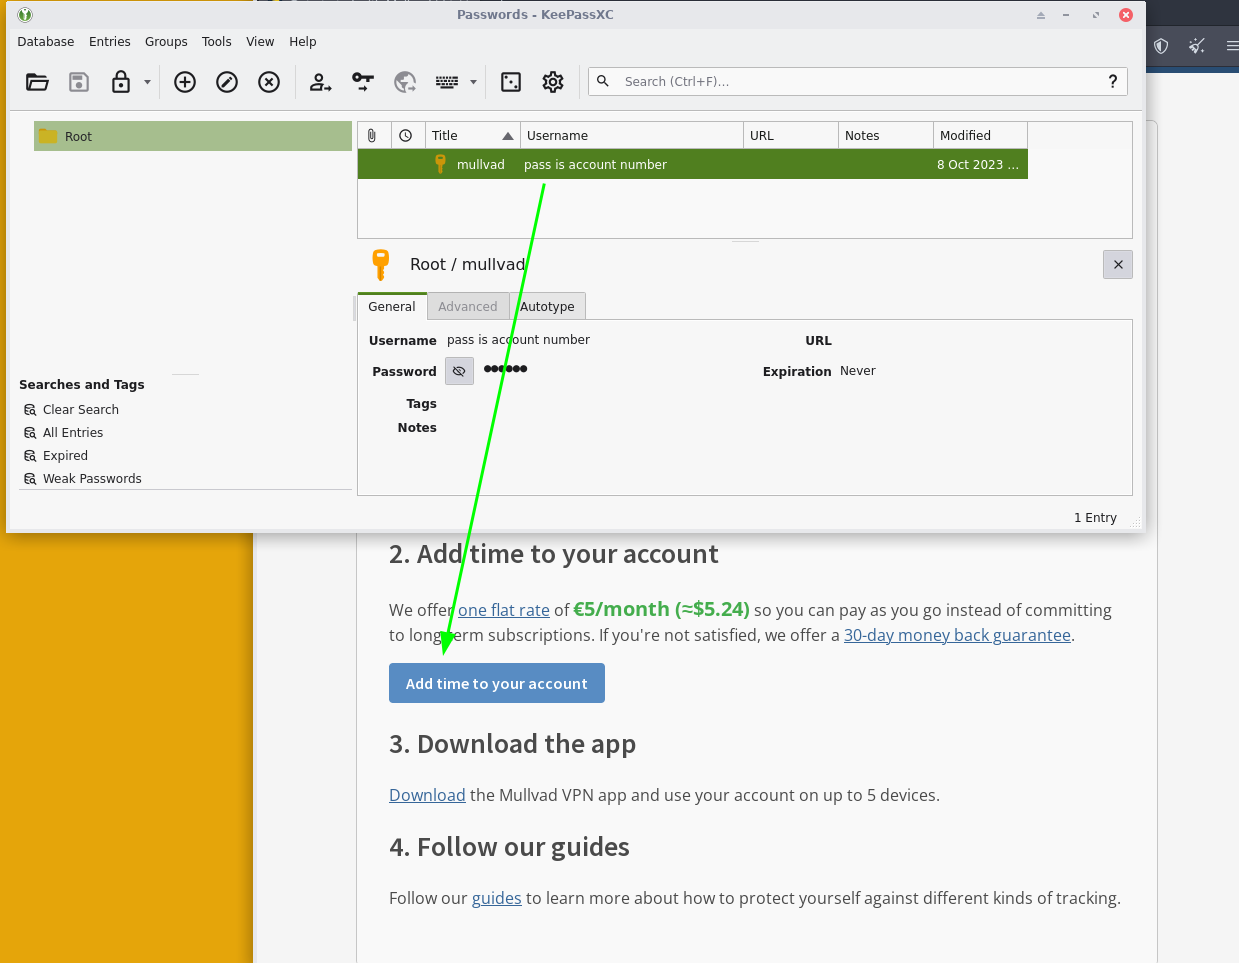1239x963 pixels.
Task: Open the guides link in the browser page
Action: click(497, 898)
